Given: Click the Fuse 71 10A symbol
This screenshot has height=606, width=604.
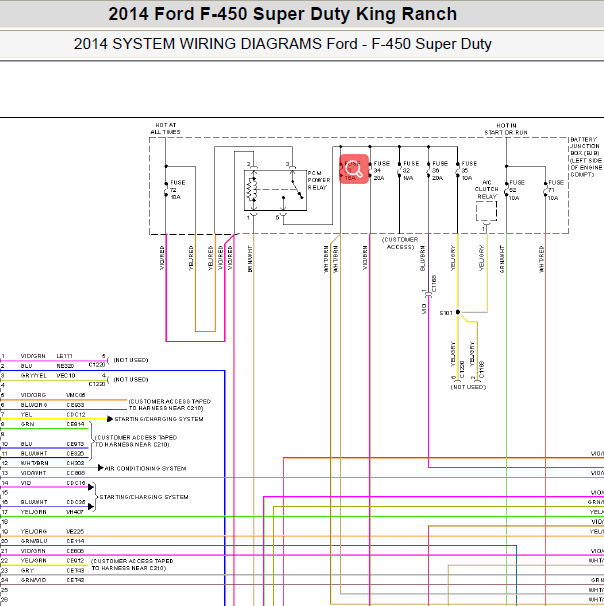Looking at the screenshot, I should point(546,189).
